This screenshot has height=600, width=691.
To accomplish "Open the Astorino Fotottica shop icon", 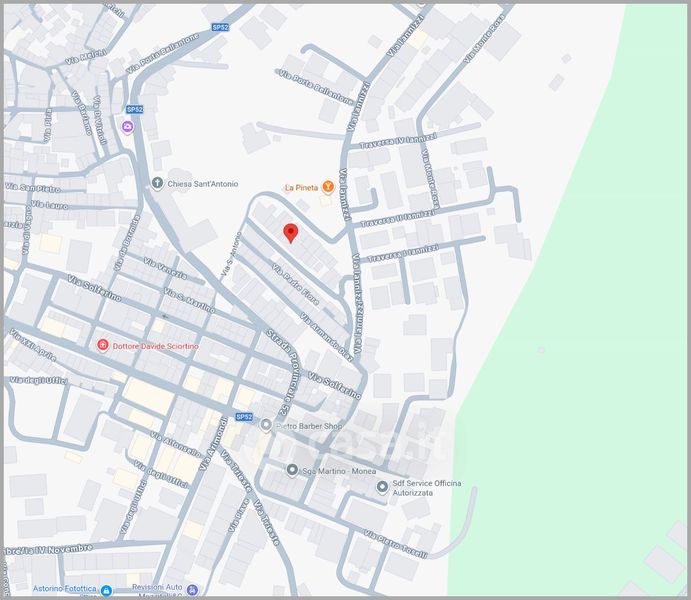I will point(106,590).
